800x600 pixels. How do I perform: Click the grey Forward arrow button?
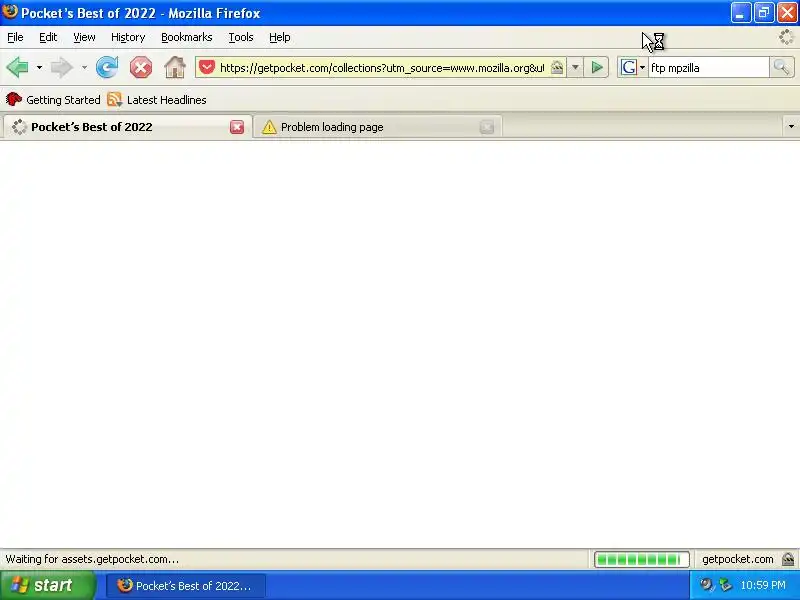pos(62,67)
